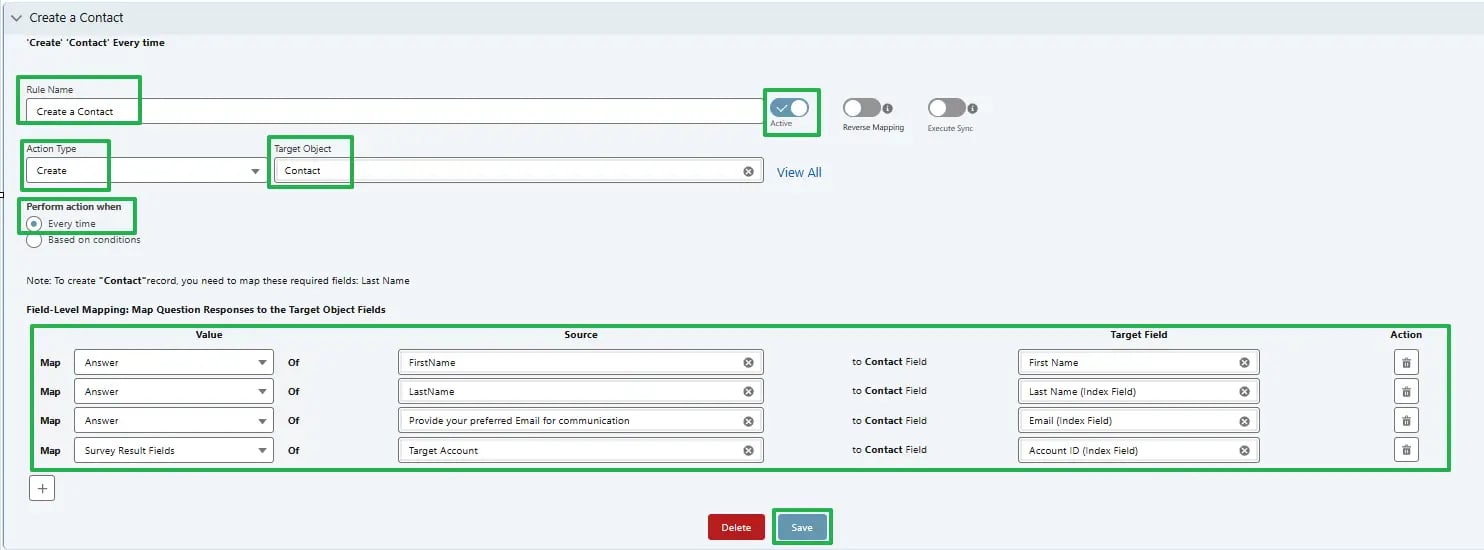Open the Survey Result Fields value dropdown
This screenshot has height=550, width=1484.
pyautogui.click(x=174, y=450)
